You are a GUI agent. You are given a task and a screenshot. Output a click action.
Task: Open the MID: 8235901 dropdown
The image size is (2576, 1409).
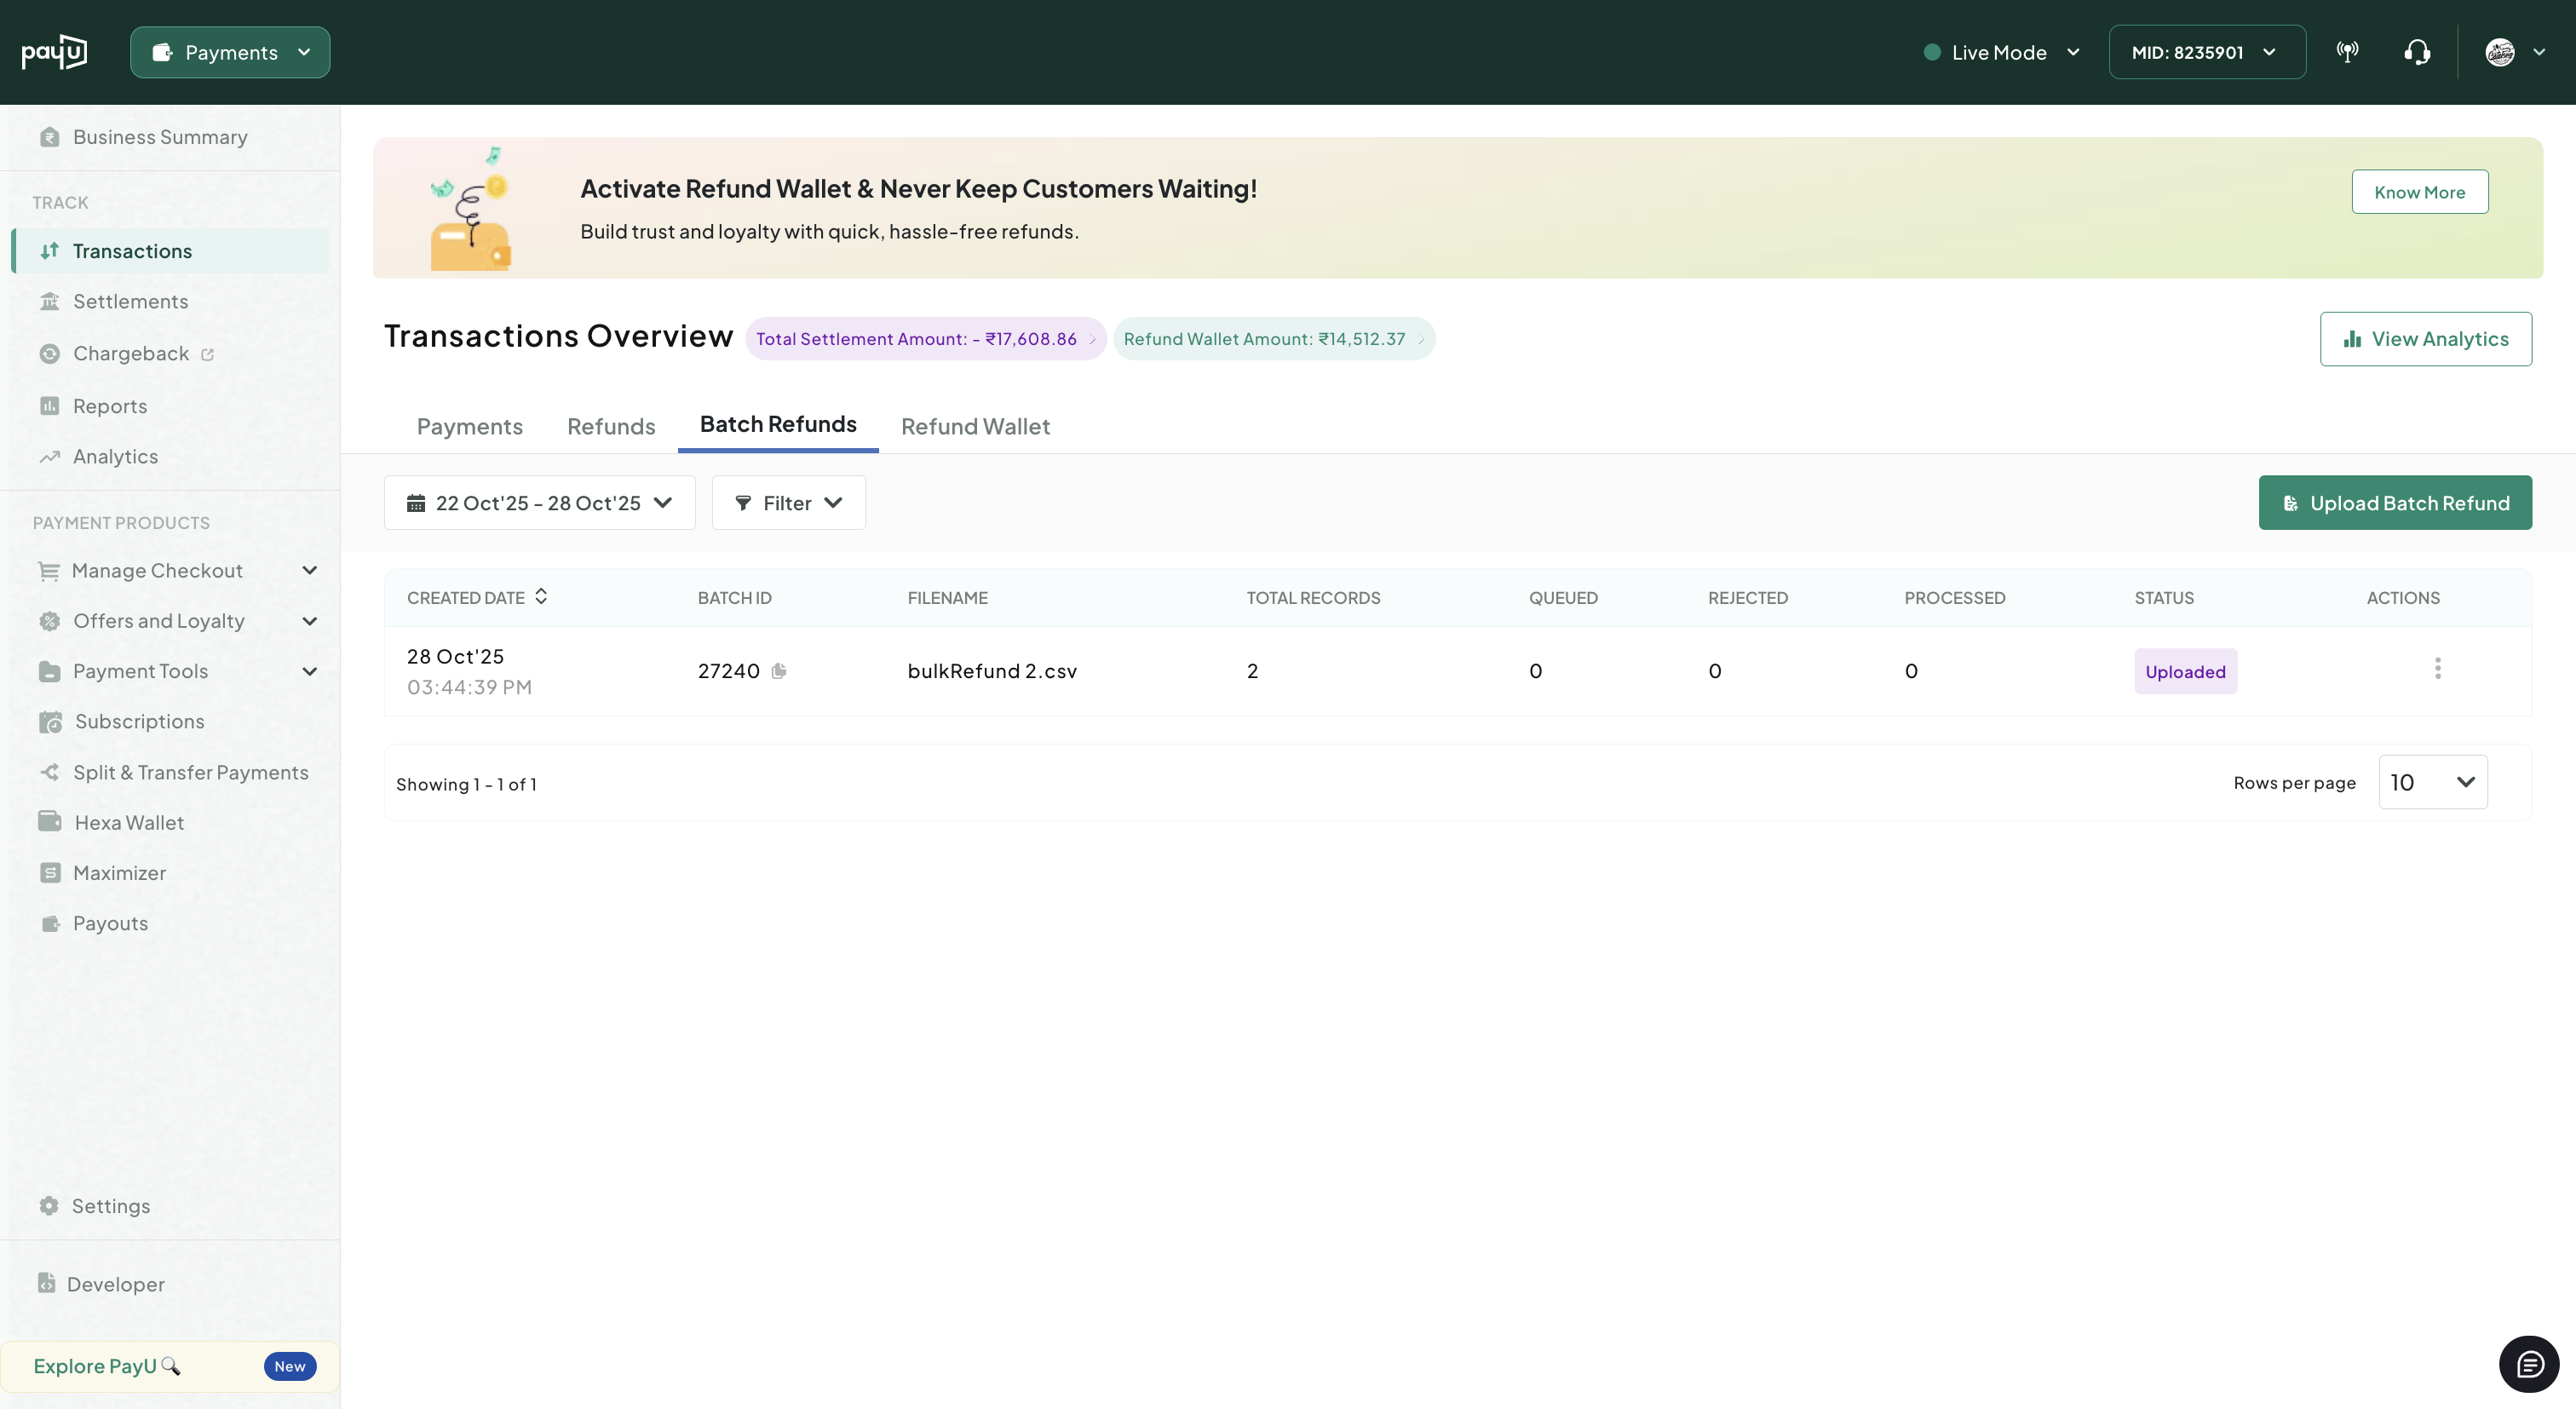tap(2206, 52)
